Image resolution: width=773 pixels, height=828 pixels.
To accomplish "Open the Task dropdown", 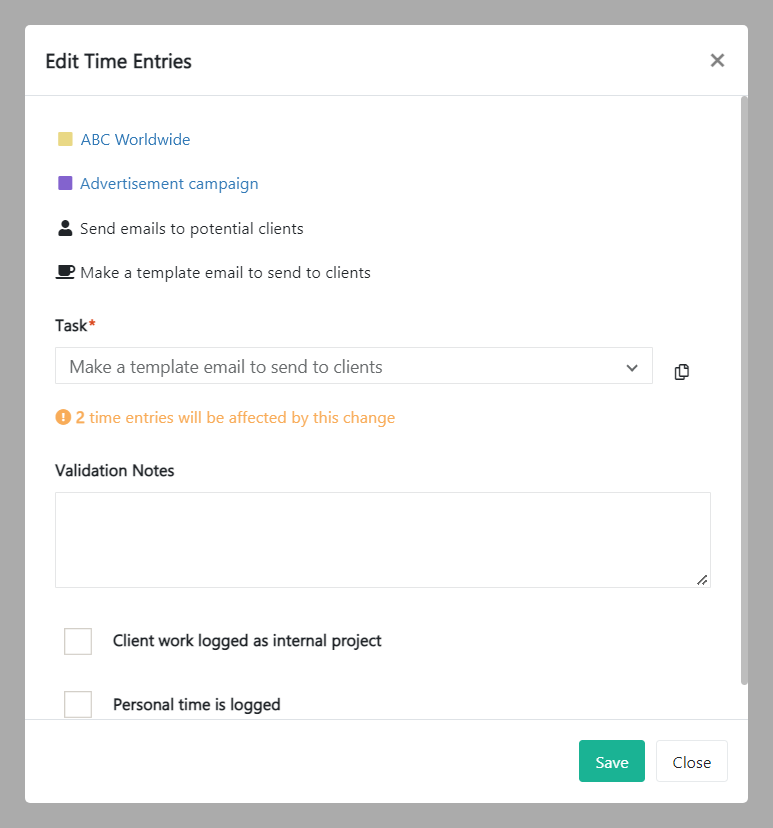I will point(340,367).
